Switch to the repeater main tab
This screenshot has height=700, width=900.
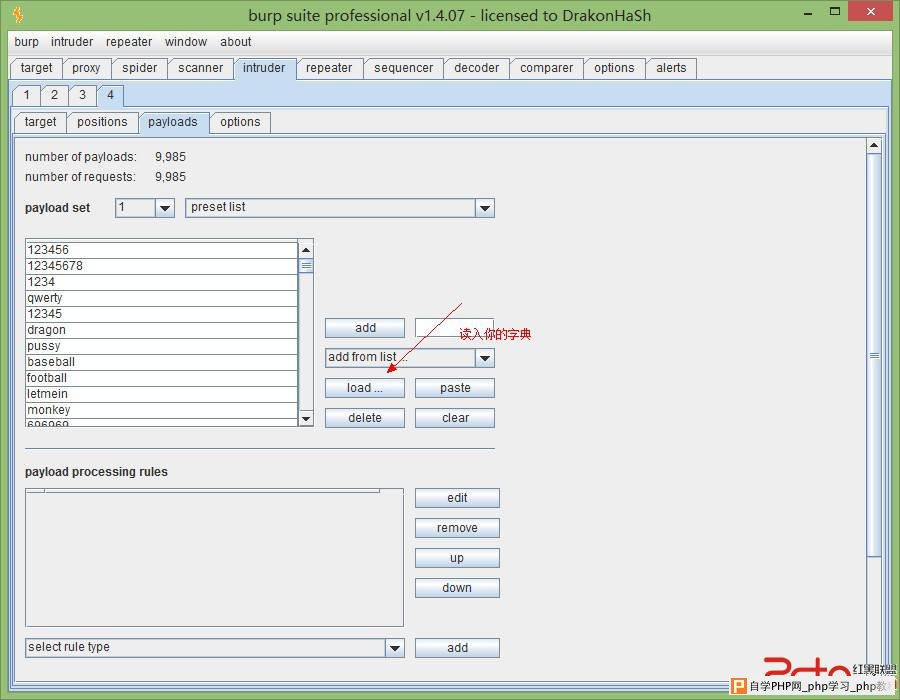tap(329, 68)
